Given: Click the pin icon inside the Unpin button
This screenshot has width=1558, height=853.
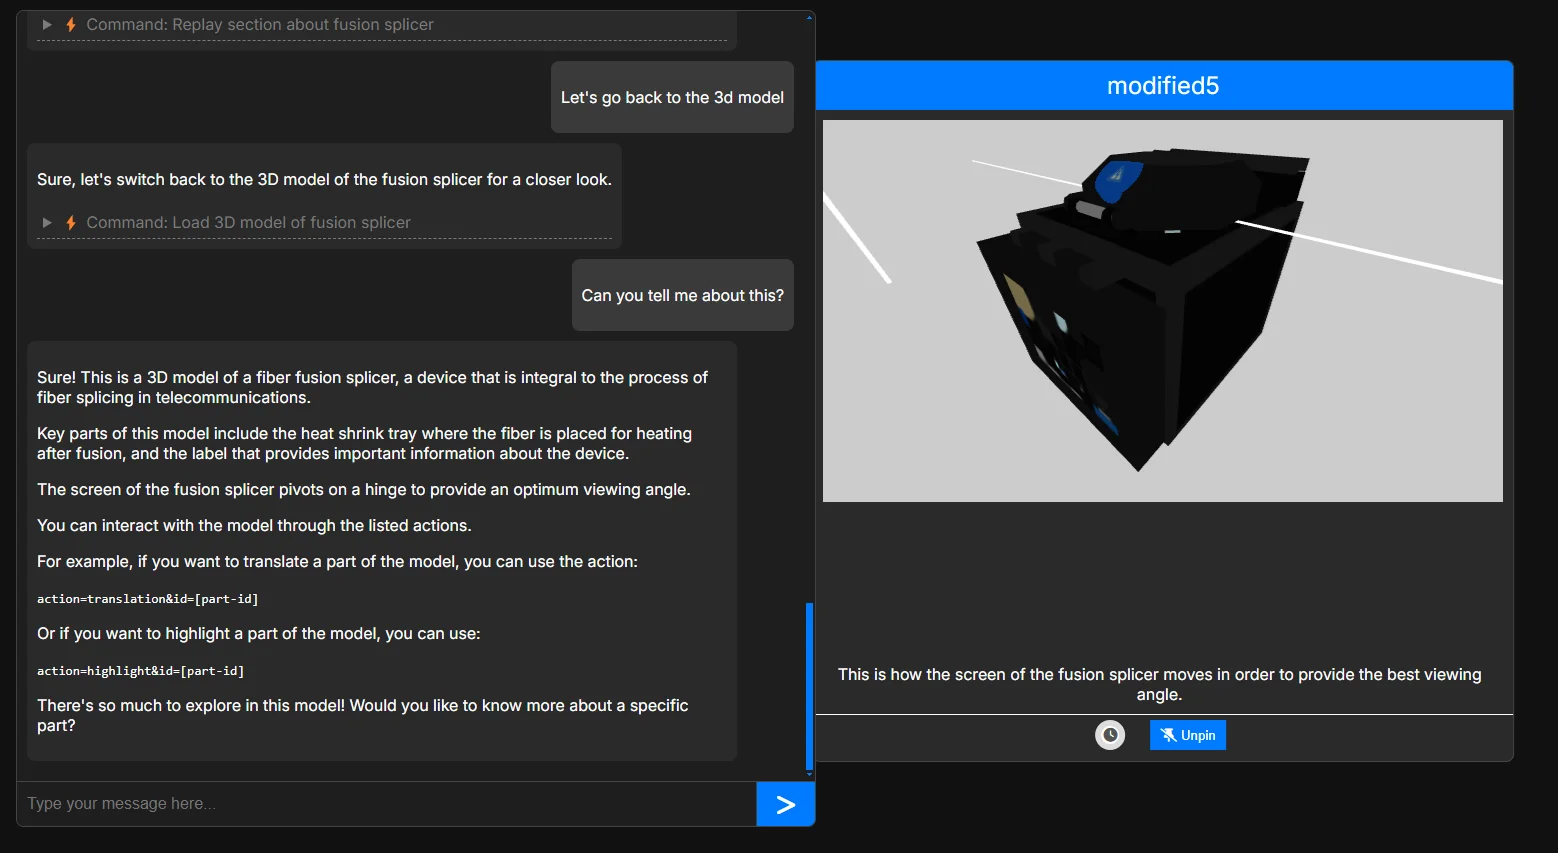Looking at the screenshot, I should (x=1168, y=735).
